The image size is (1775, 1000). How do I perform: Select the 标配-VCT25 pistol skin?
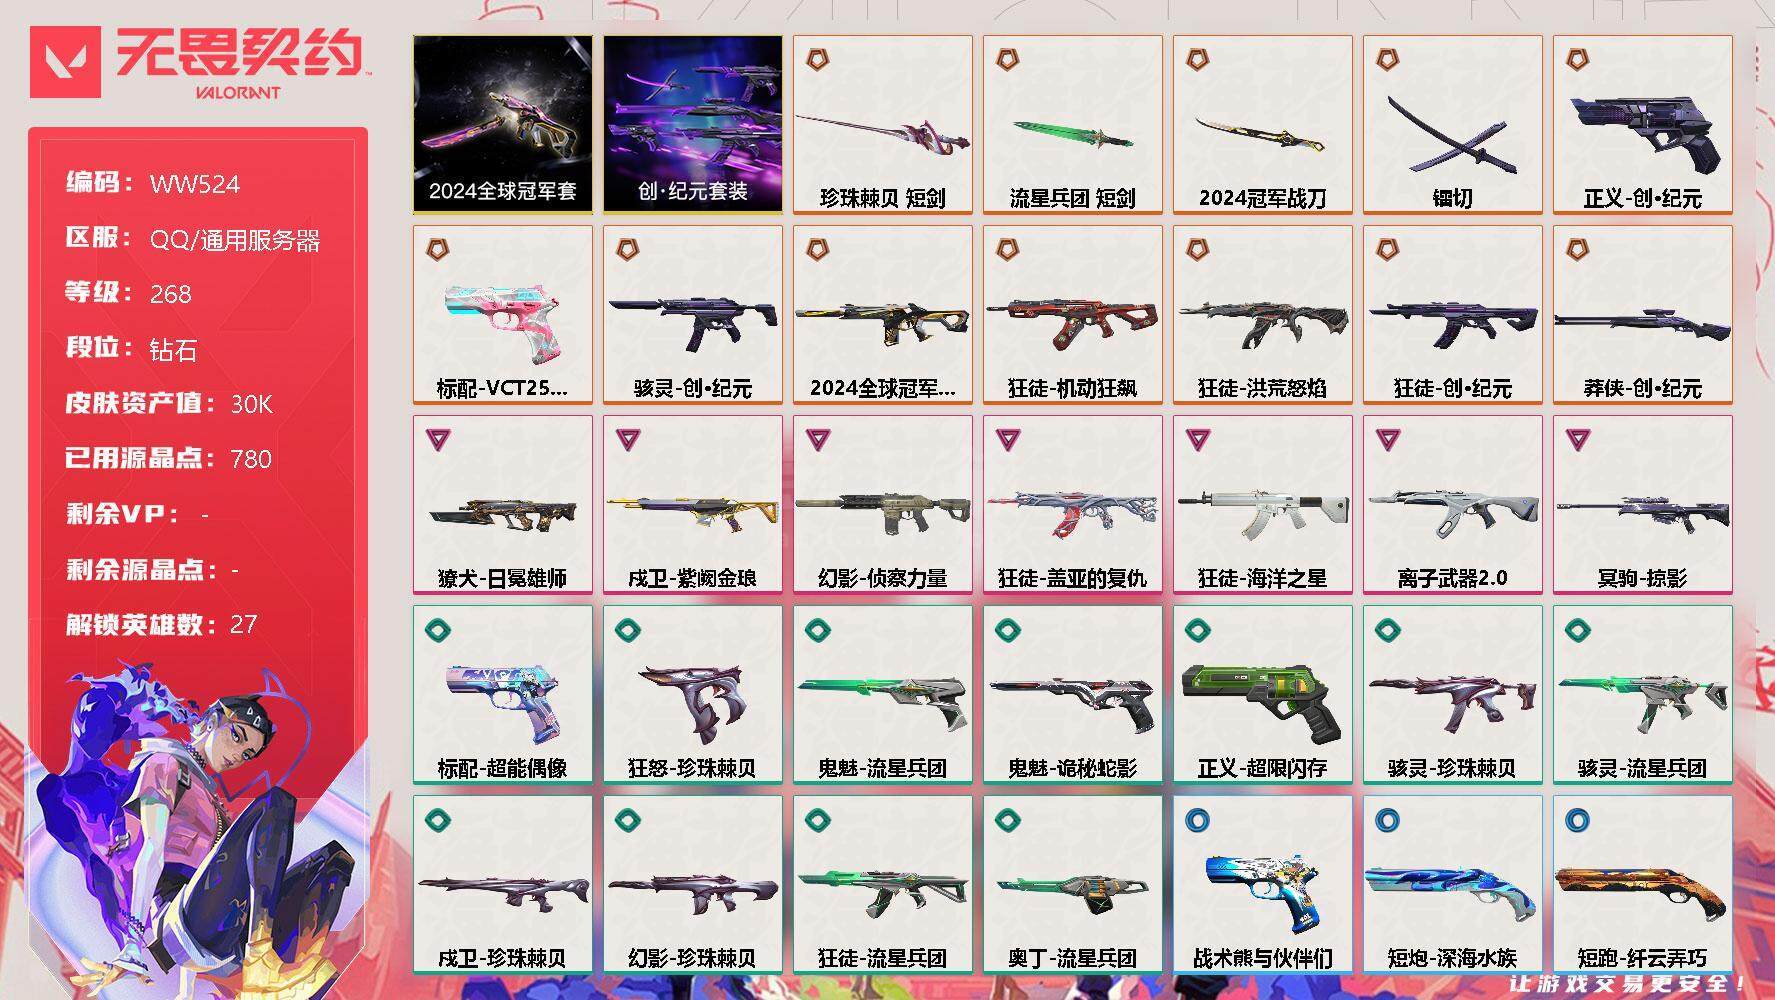(503, 315)
